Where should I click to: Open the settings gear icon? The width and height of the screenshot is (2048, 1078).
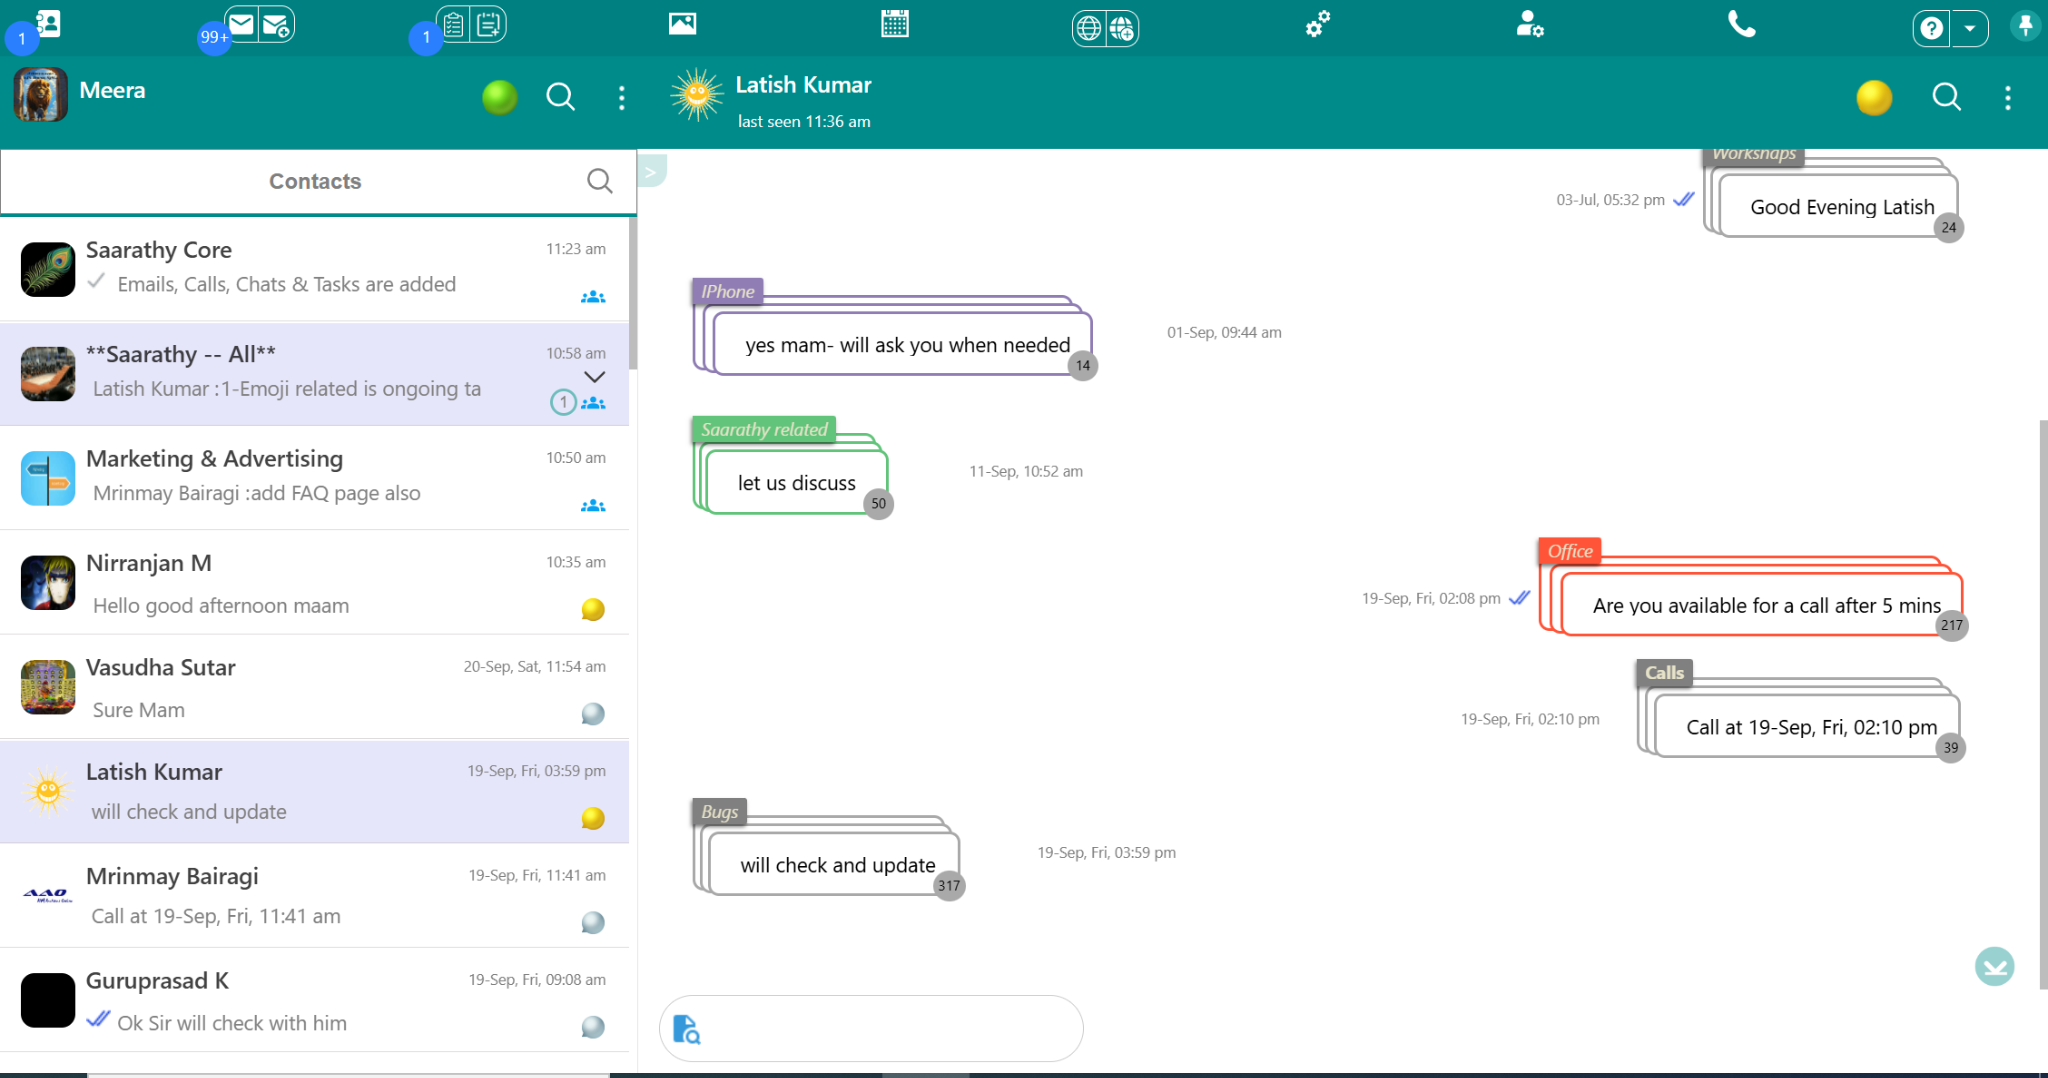1317,22
